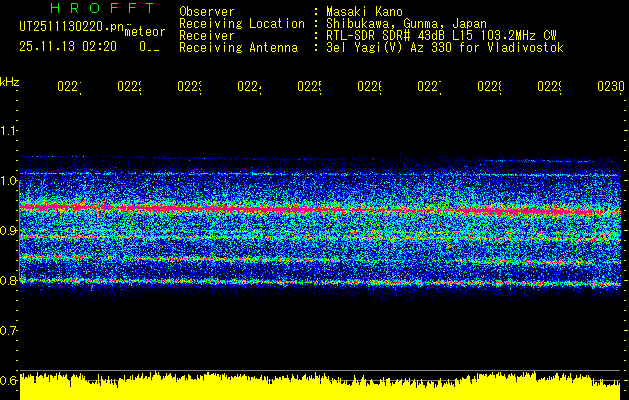Click the 1.1 kHz frequency label
The image size is (629, 400).
[x=9, y=130]
